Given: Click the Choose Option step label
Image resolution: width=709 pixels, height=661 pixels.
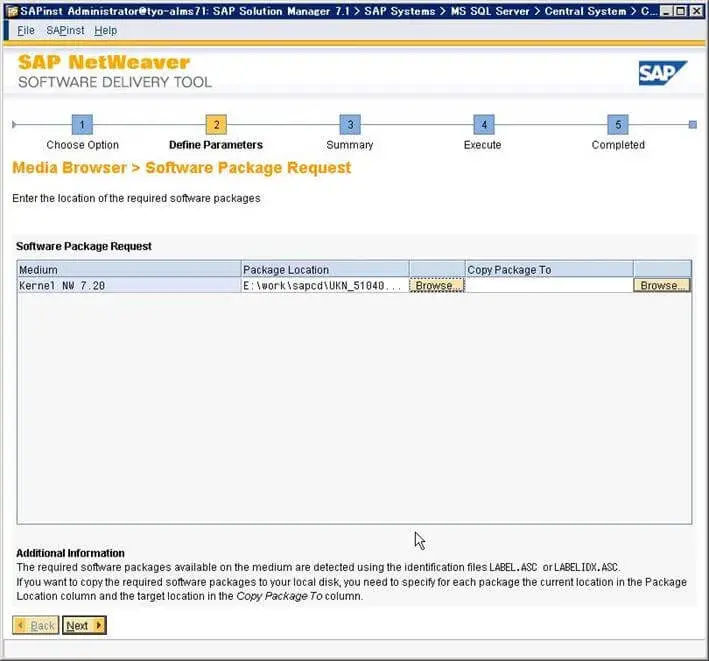Looking at the screenshot, I should click(x=82, y=145).
